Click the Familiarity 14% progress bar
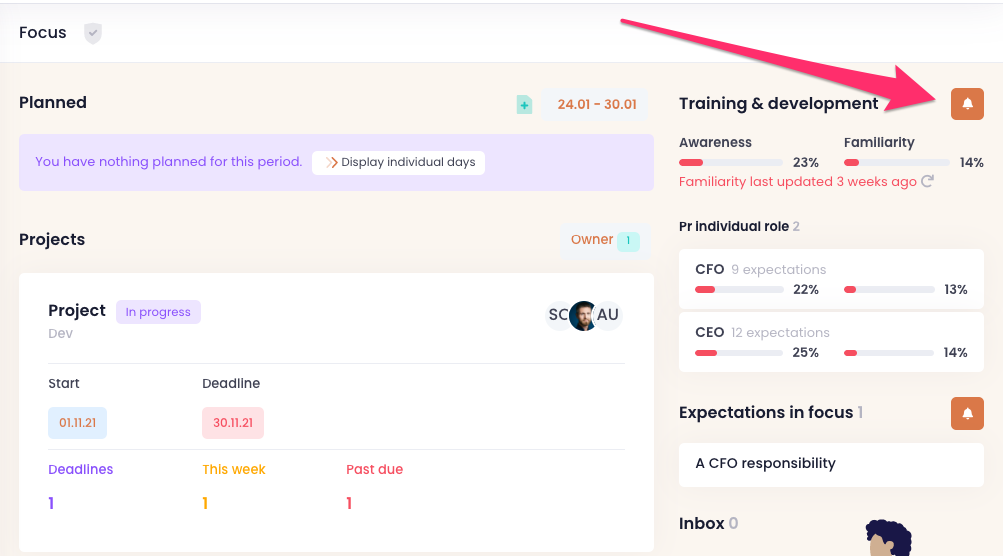This screenshot has width=1003, height=556. (x=896, y=162)
